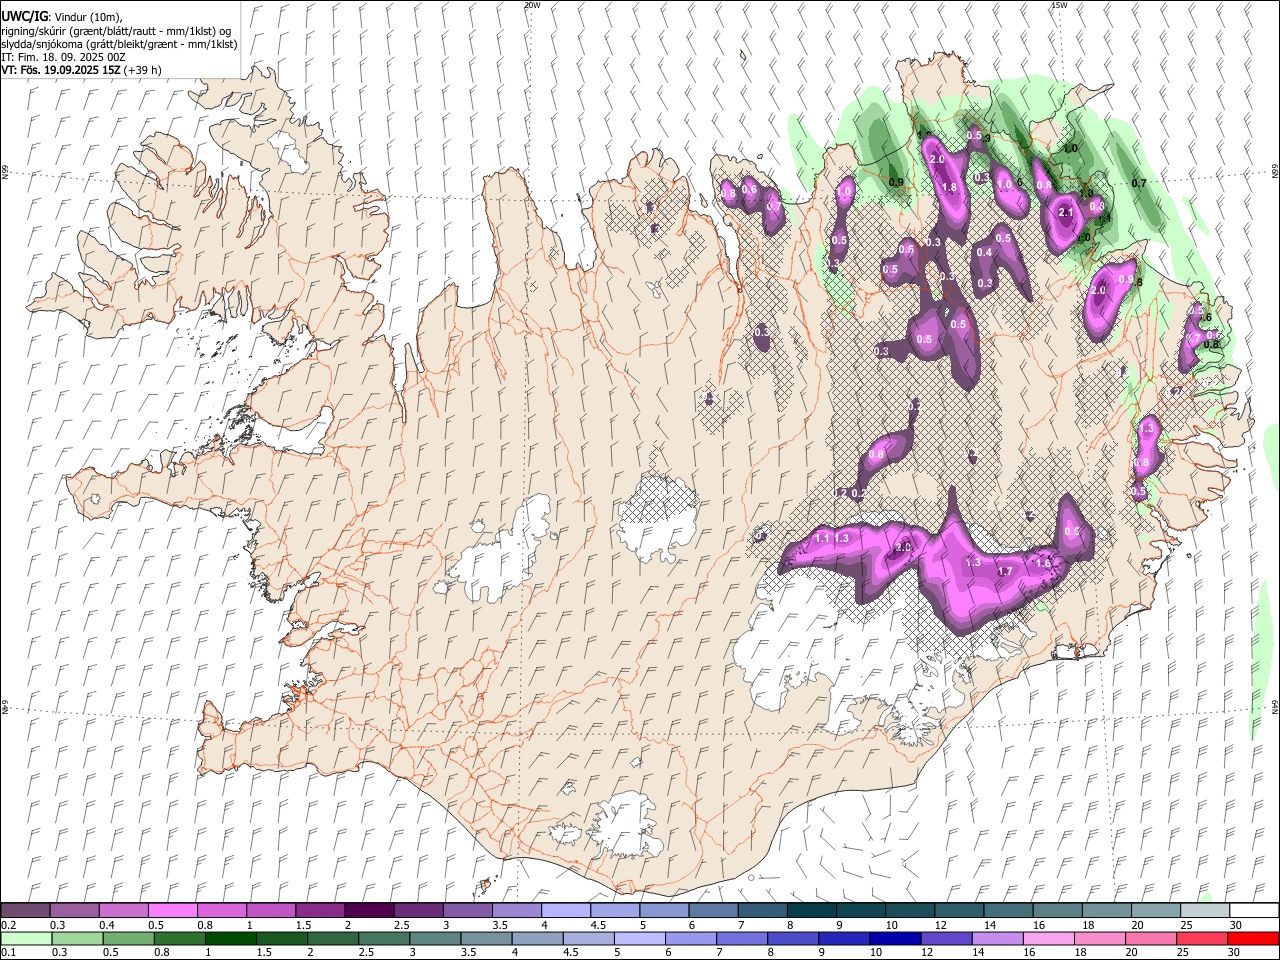Viewport: 1280px width, 960px height.
Task: Click the 'IT: Fim. 18. 09. 2025 00Z' line
Action: pos(64,57)
